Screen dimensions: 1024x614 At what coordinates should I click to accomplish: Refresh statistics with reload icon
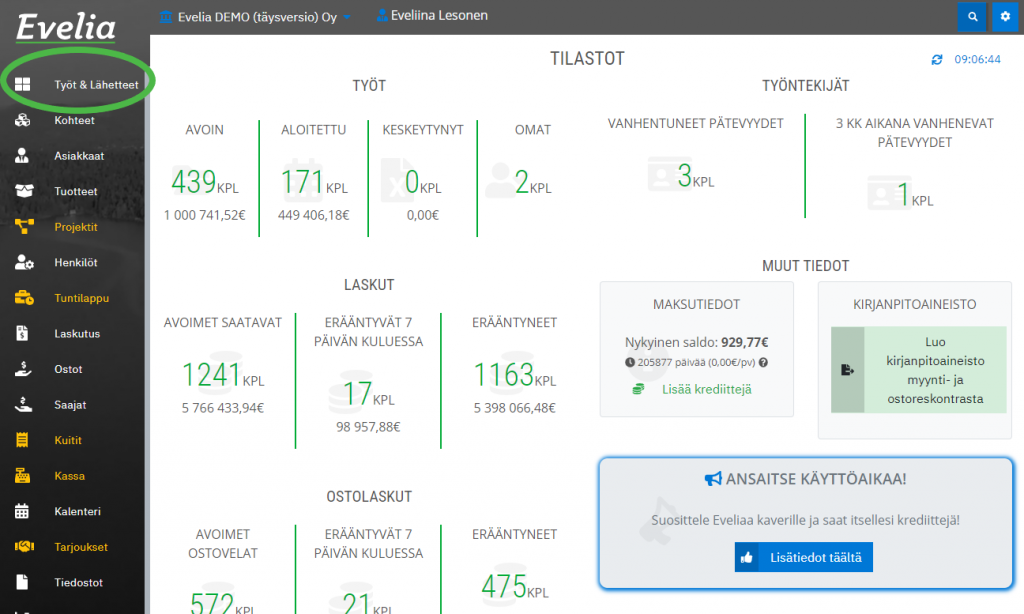click(937, 59)
